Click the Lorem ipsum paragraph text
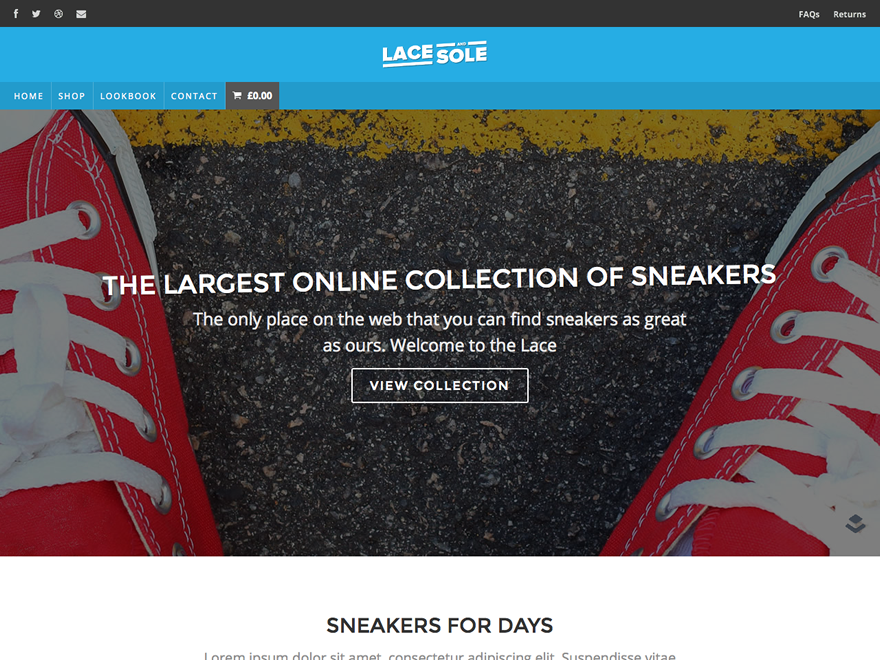 439,655
